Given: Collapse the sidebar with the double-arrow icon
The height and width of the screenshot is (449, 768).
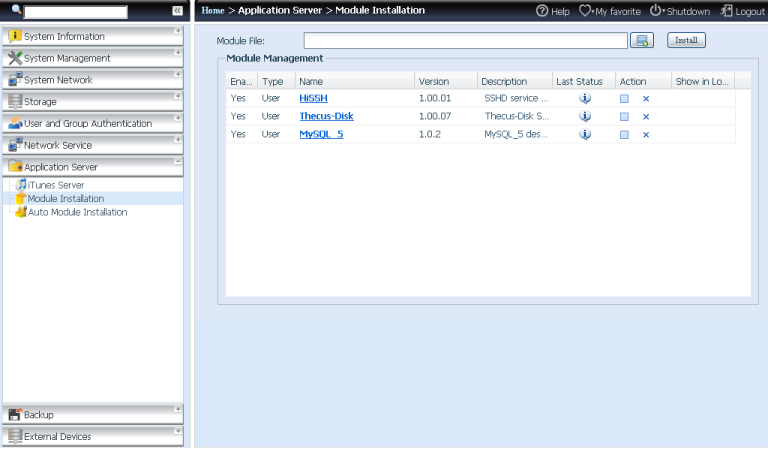Looking at the screenshot, I should [x=177, y=11].
